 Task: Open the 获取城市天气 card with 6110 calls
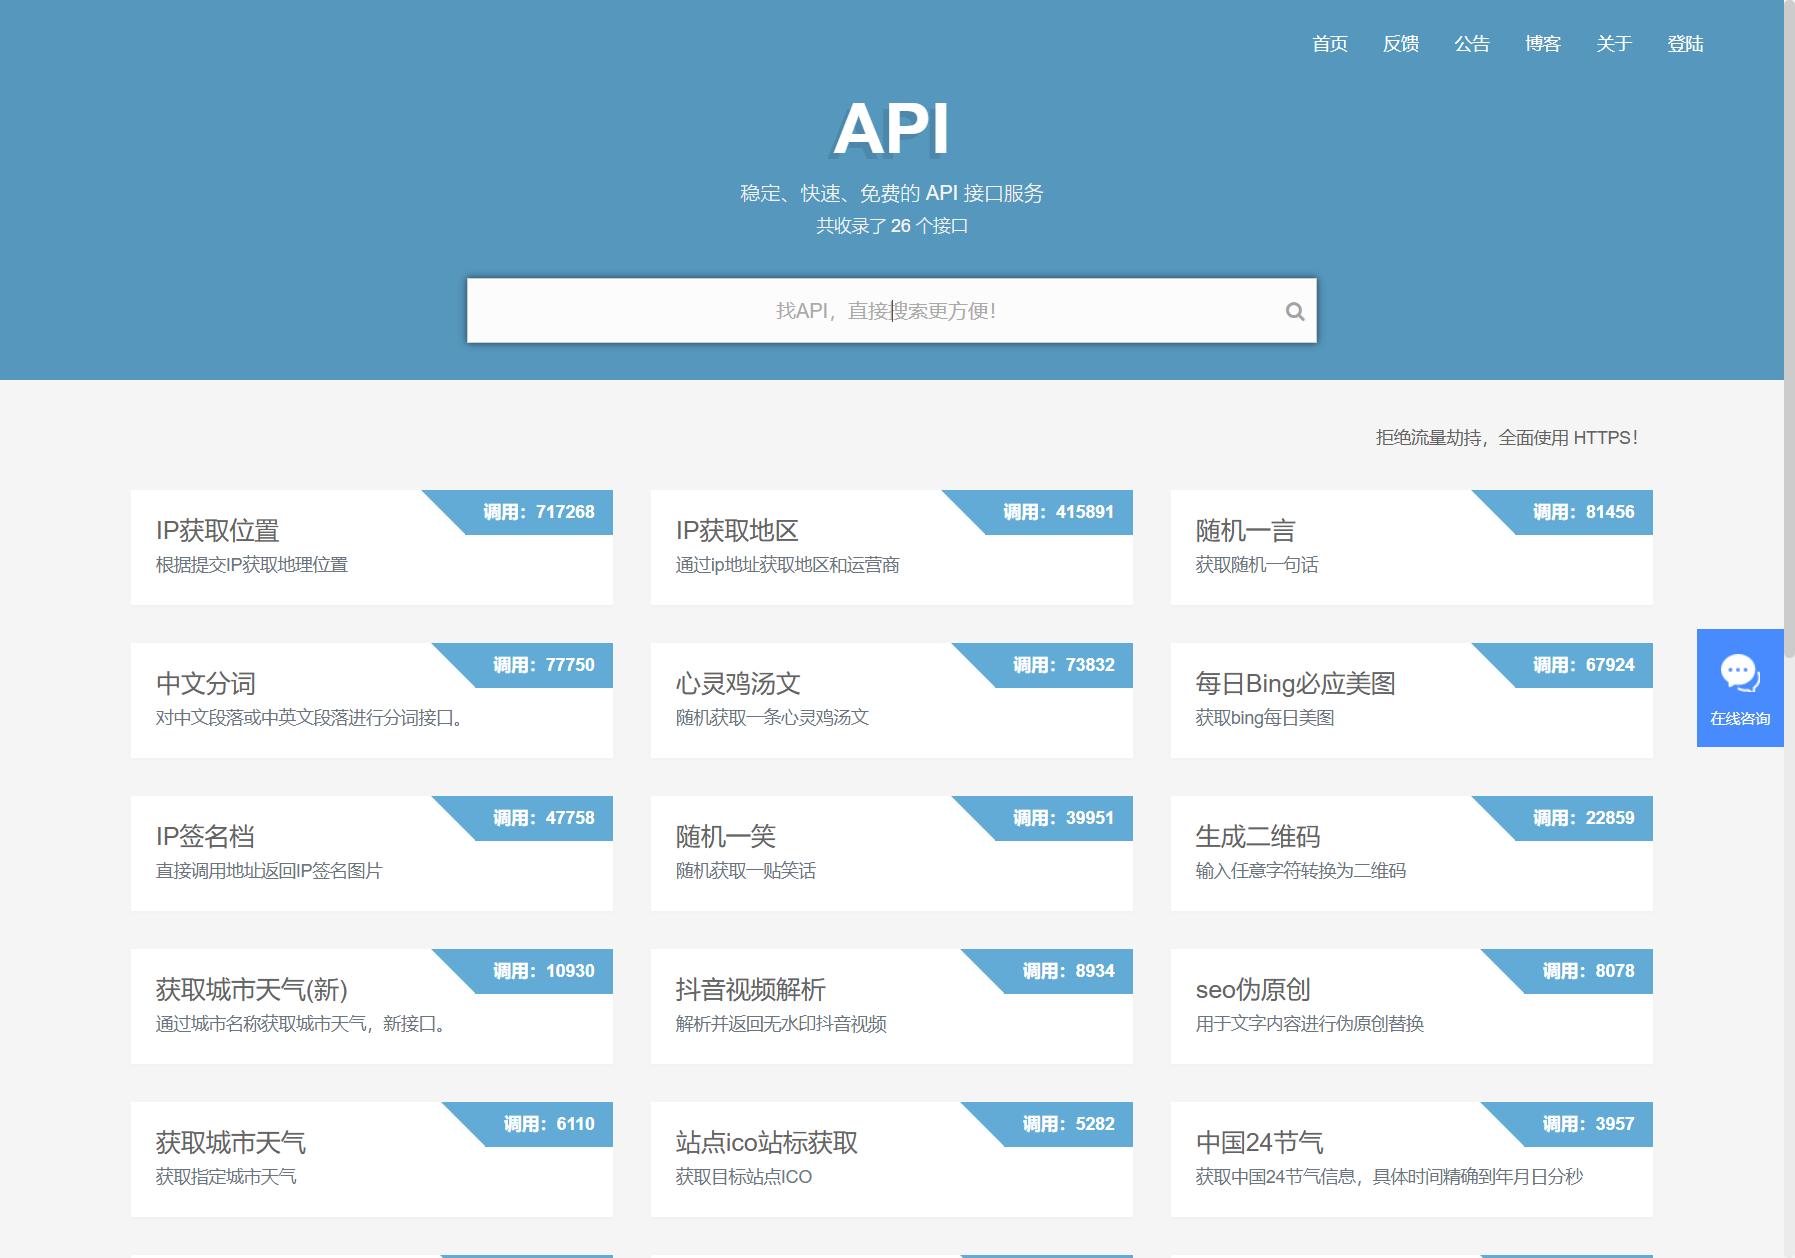point(372,1159)
